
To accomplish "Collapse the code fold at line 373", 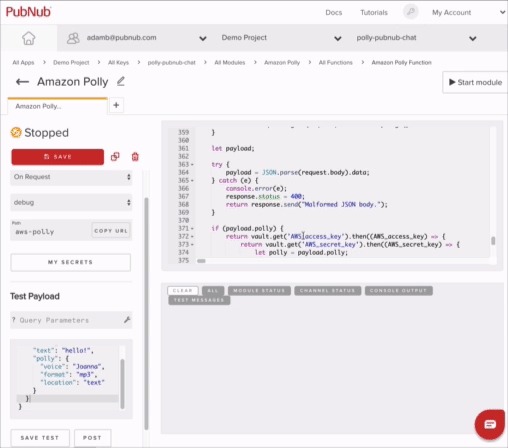I will click(192, 244).
